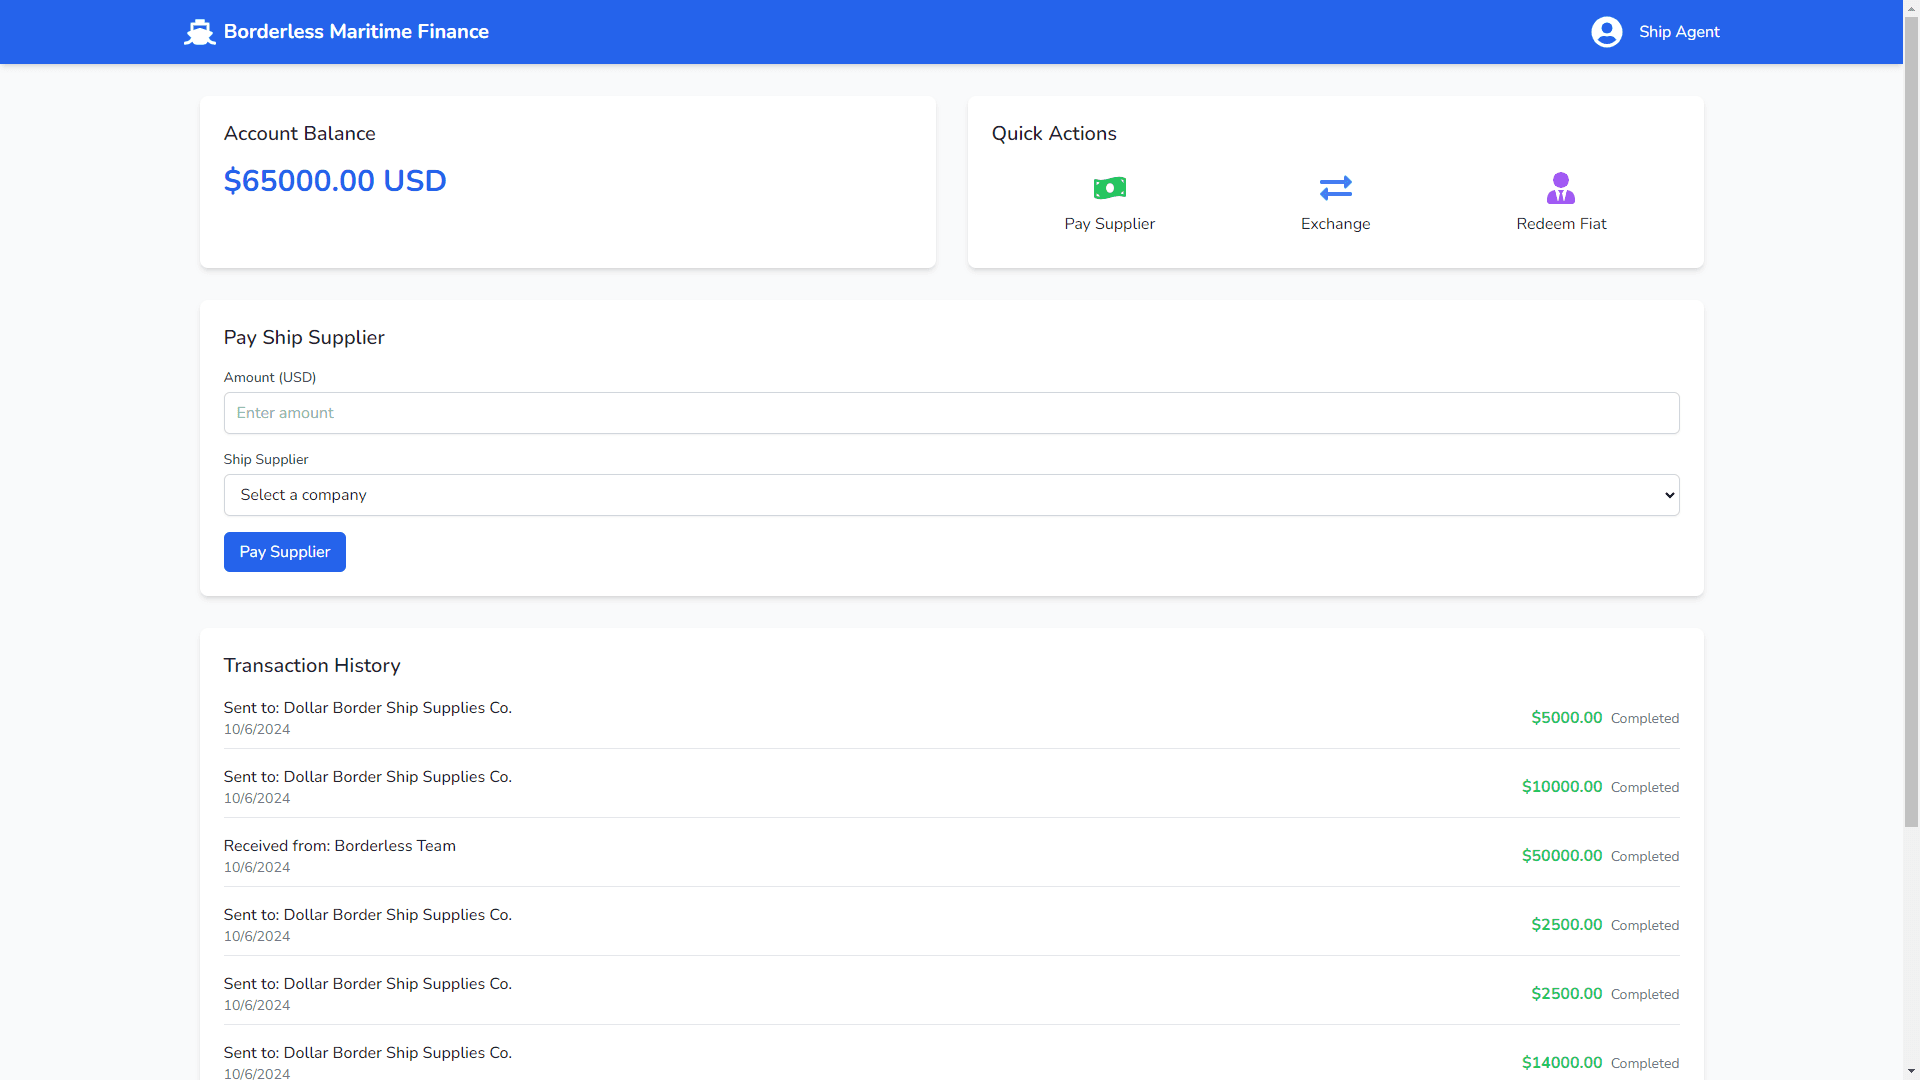The image size is (1920, 1080).
Task: Click the blue Pay Supplier submit button
Action: tap(285, 552)
